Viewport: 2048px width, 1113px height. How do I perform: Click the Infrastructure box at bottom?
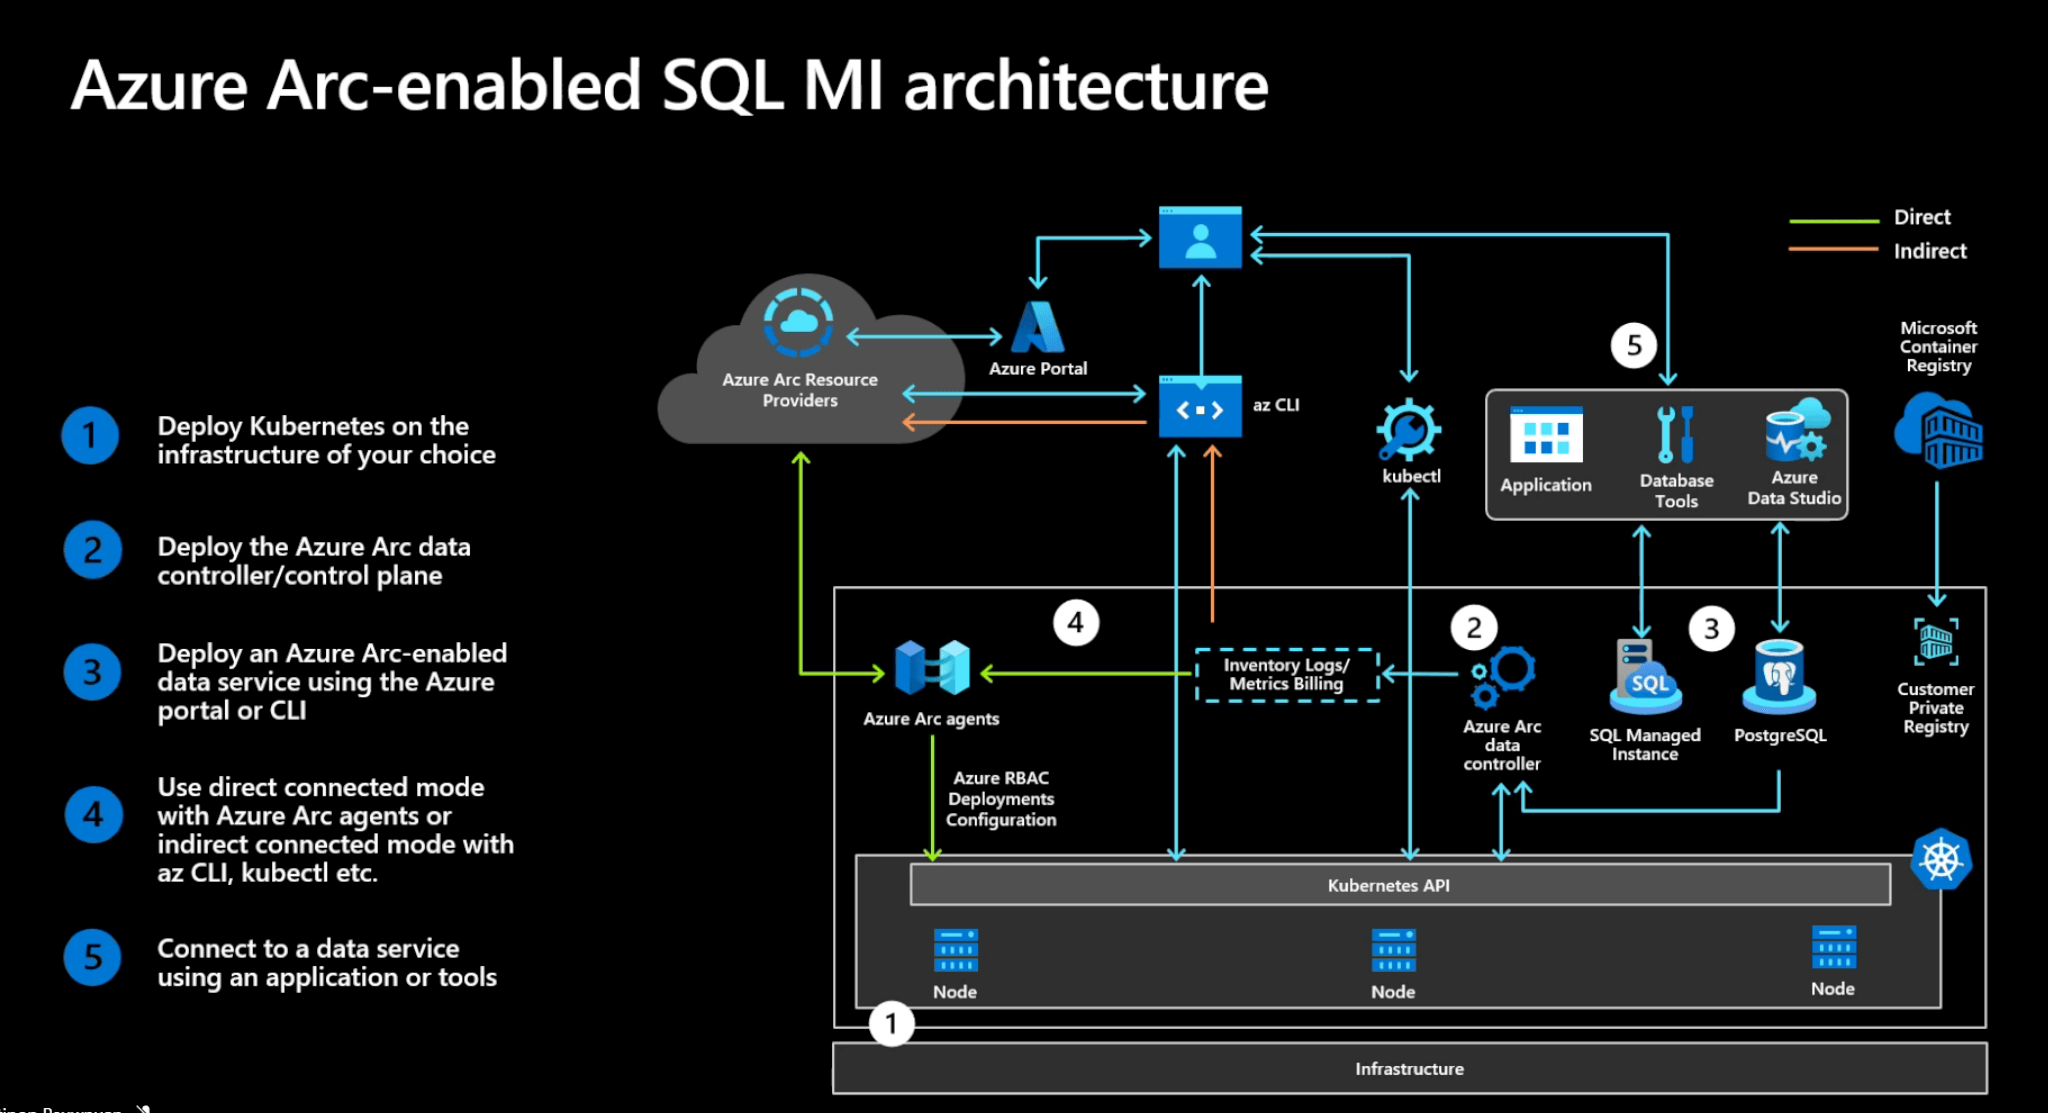(1409, 1069)
